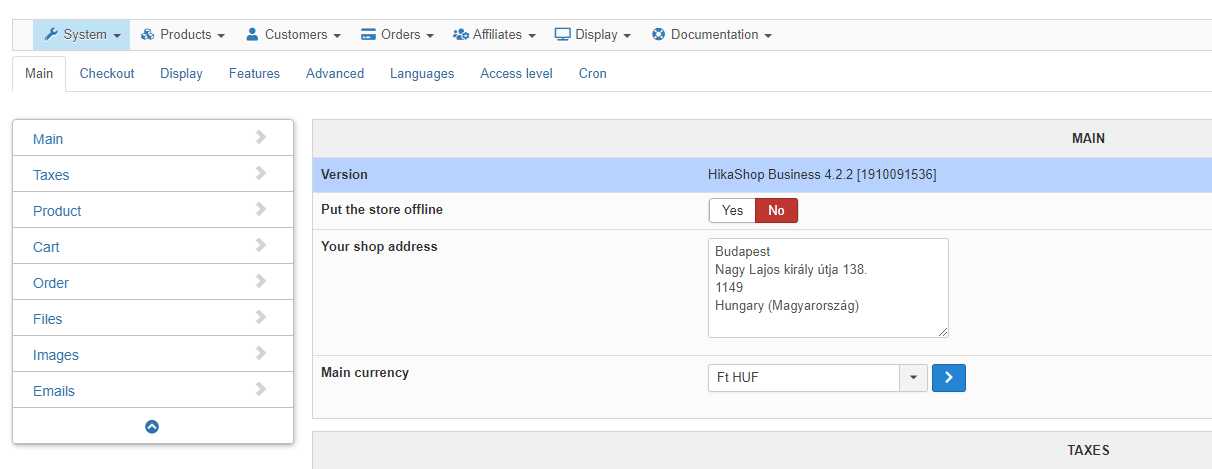
Task: Click the chevron arrow in Images row
Action: click(x=261, y=353)
